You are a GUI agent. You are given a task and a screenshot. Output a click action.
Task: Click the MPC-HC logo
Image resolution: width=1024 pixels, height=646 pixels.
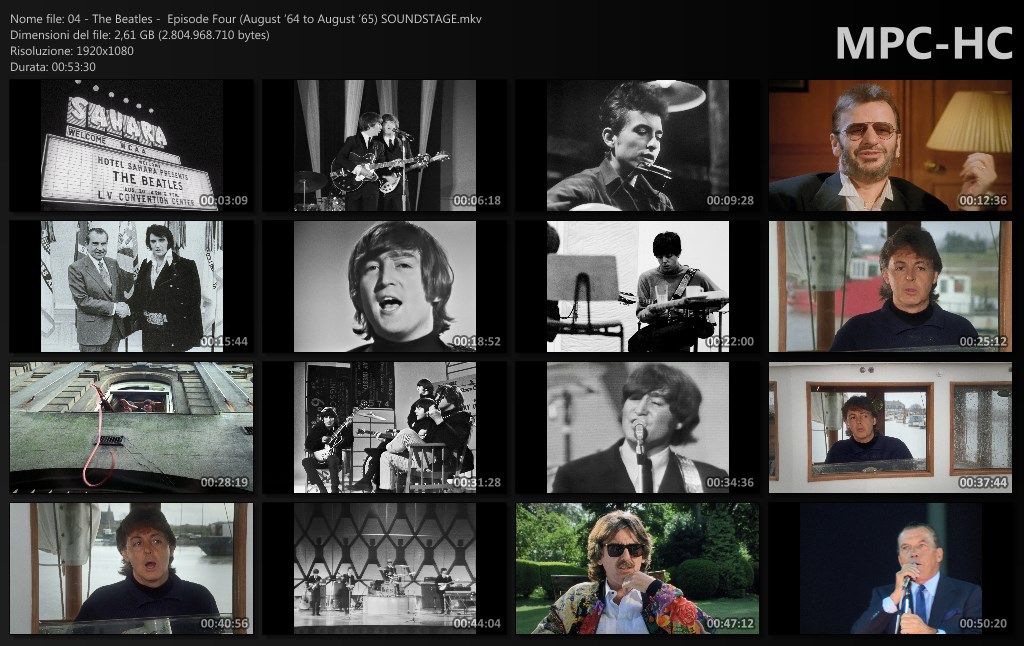tap(923, 44)
